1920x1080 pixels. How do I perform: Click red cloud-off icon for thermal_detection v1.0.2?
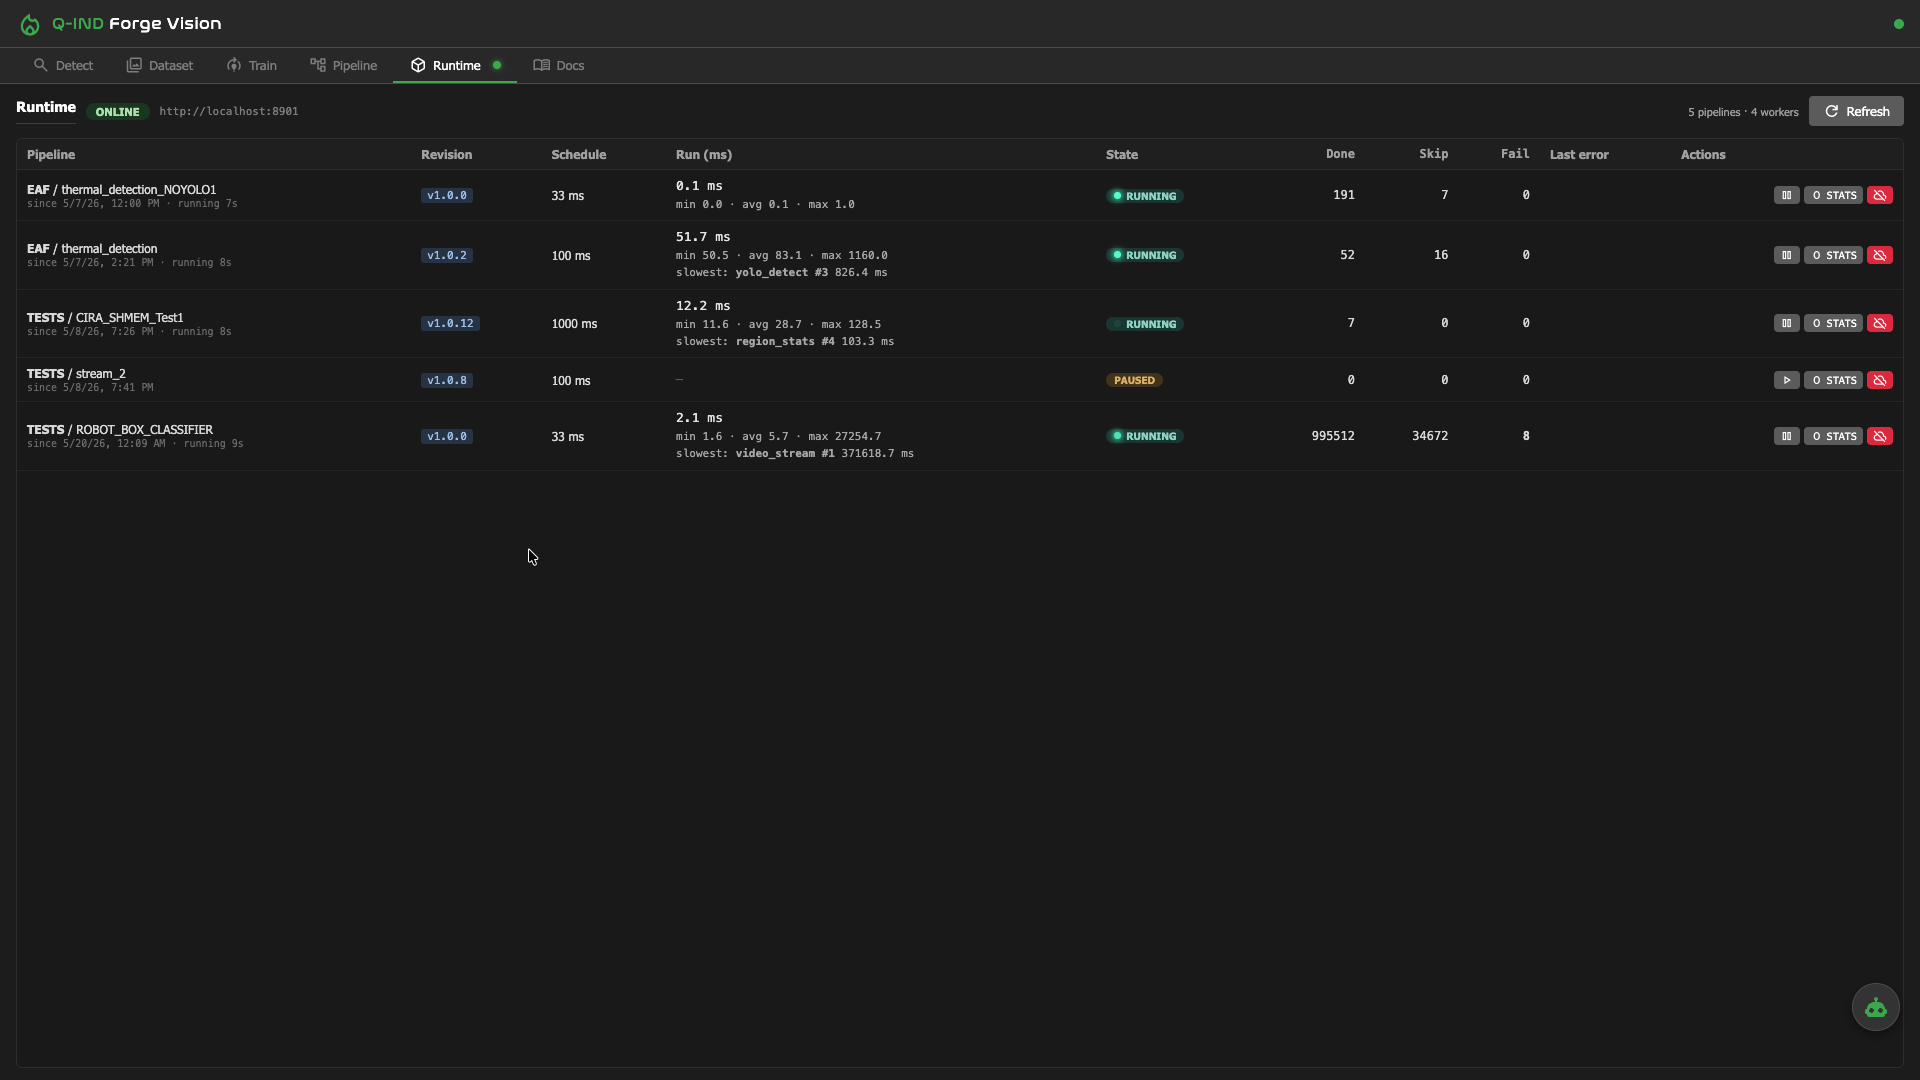pyautogui.click(x=1880, y=255)
